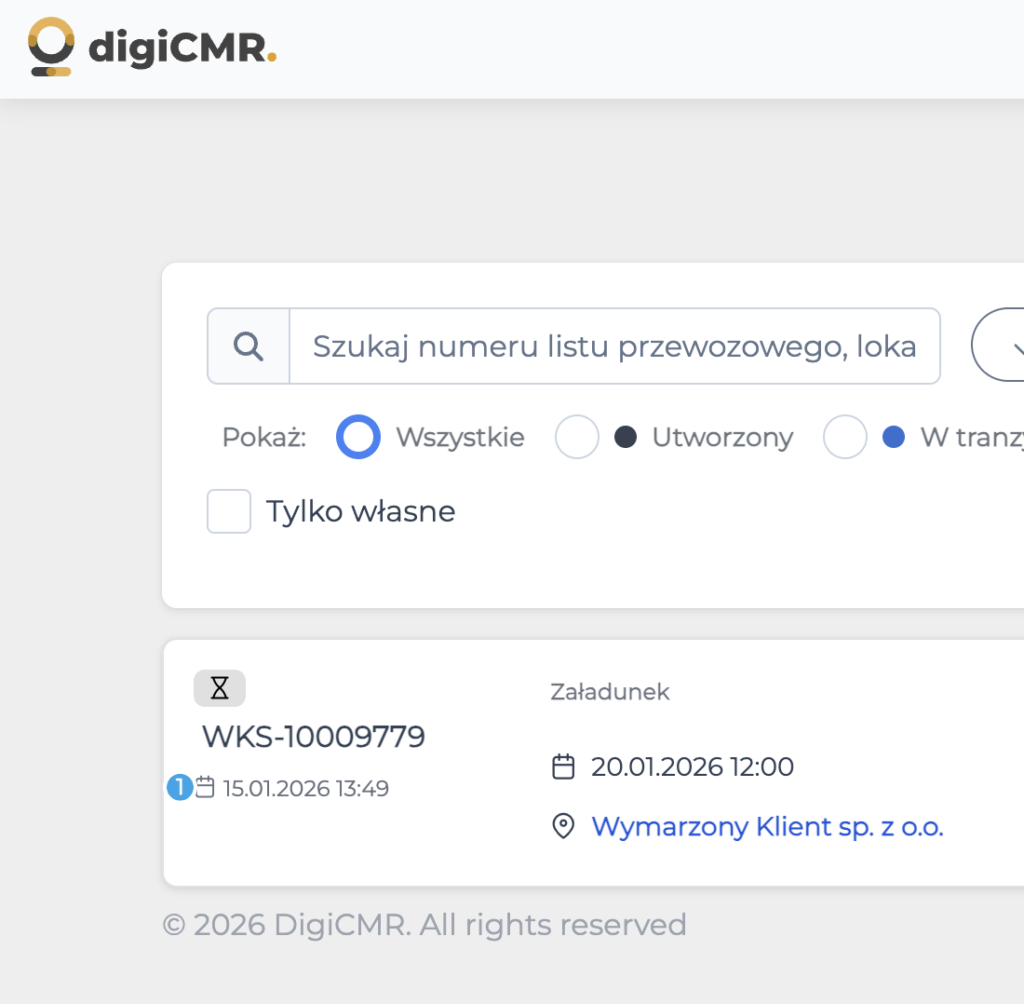Click the loading date 20.01.2026 12:00
The width and height of the screenshot is (1024, 1004).
click(x=692, y=767)
